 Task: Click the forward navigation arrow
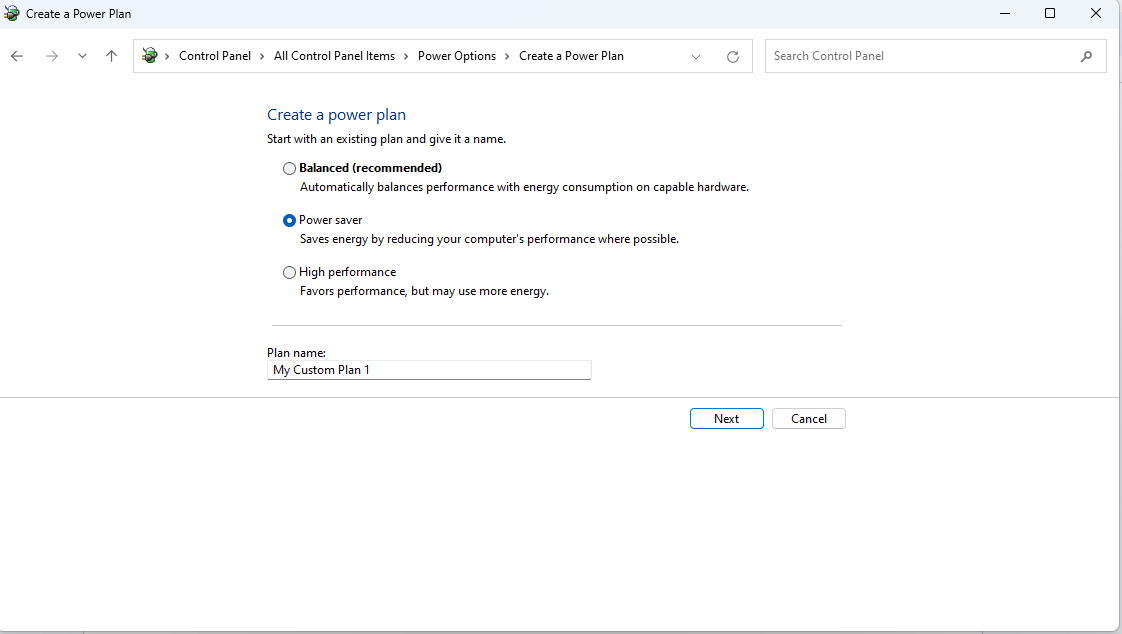pyautogui.click(x=52, y=56)
